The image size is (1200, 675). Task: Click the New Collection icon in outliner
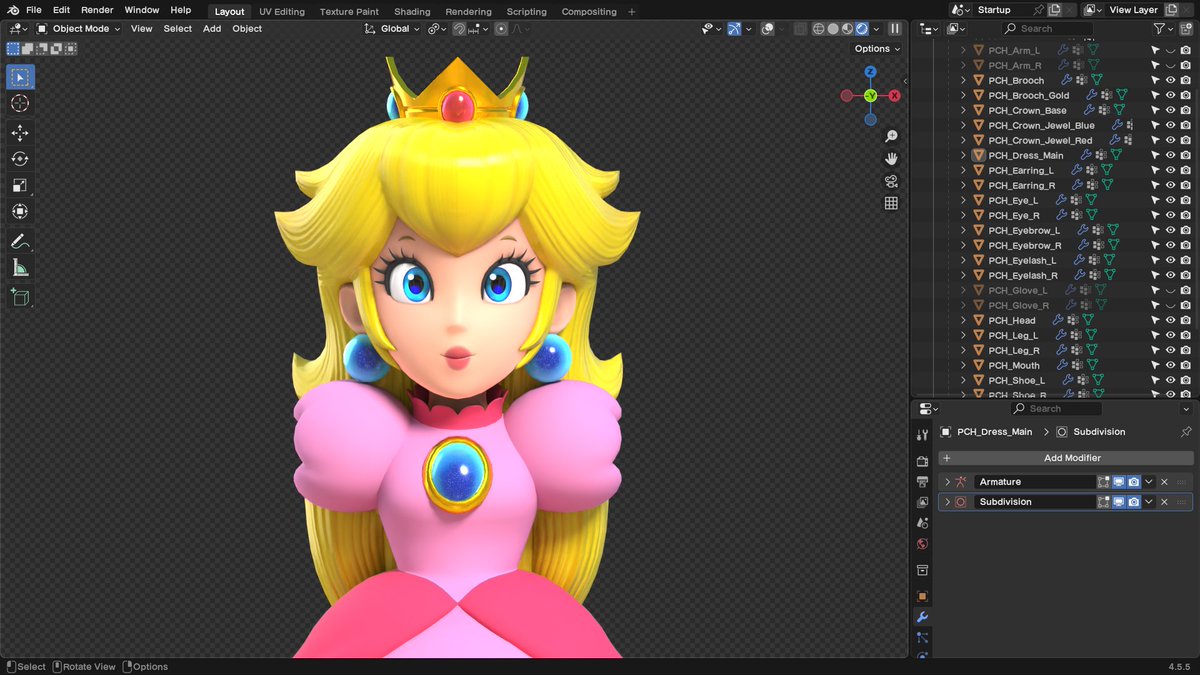1185,29
